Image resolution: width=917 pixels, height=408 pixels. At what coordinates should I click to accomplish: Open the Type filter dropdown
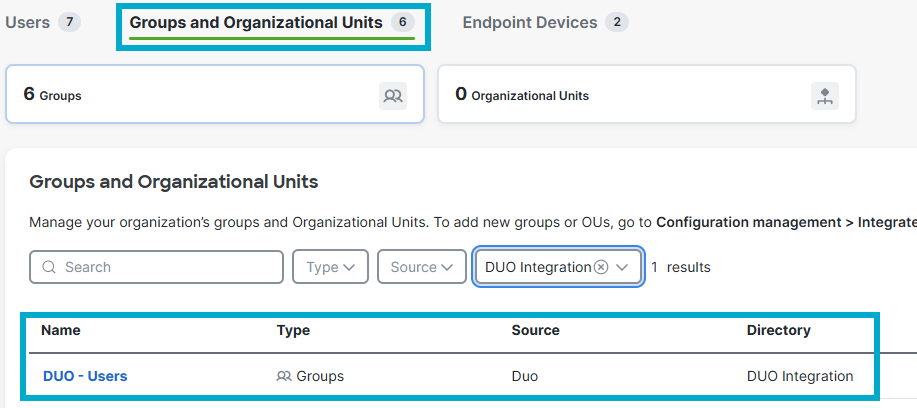click(x=330, y=267)
